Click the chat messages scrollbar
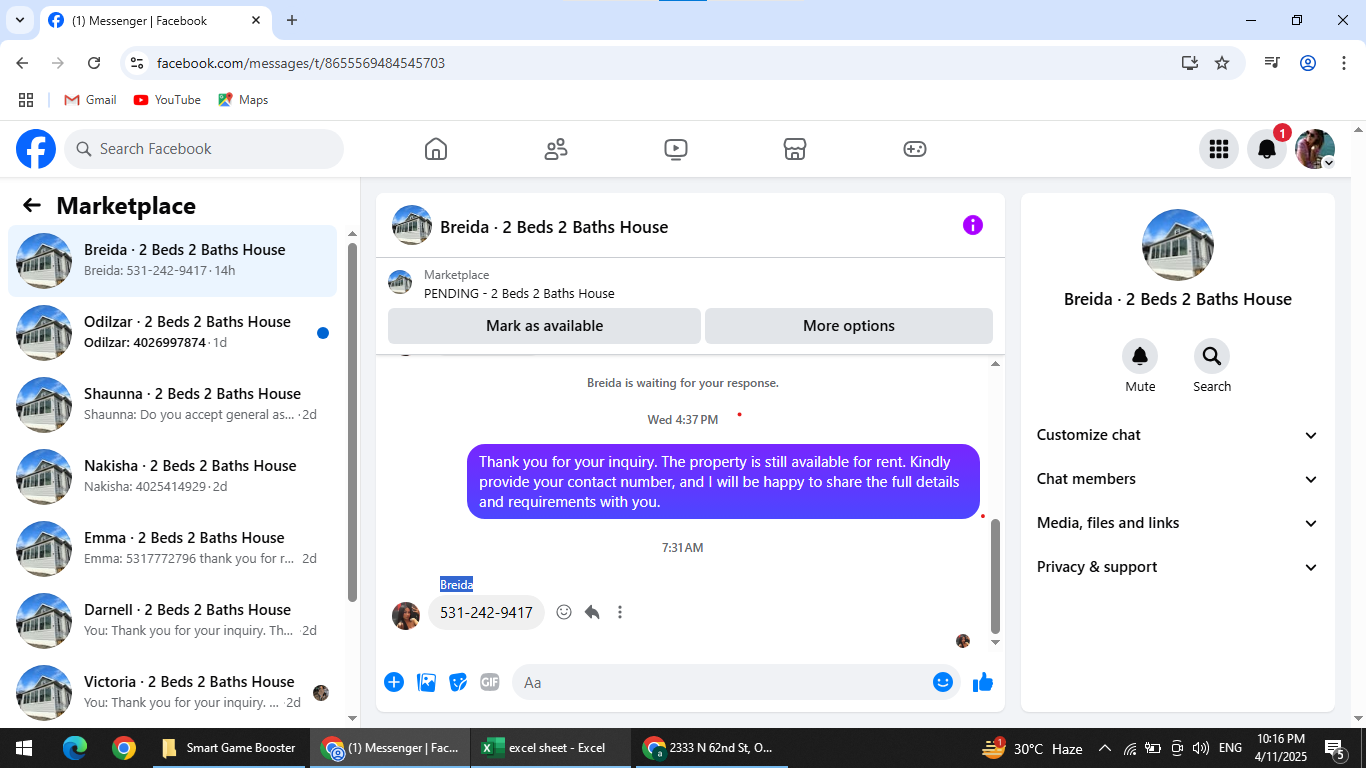Viewport: 1366px width, 768px height. coord(995,576)
